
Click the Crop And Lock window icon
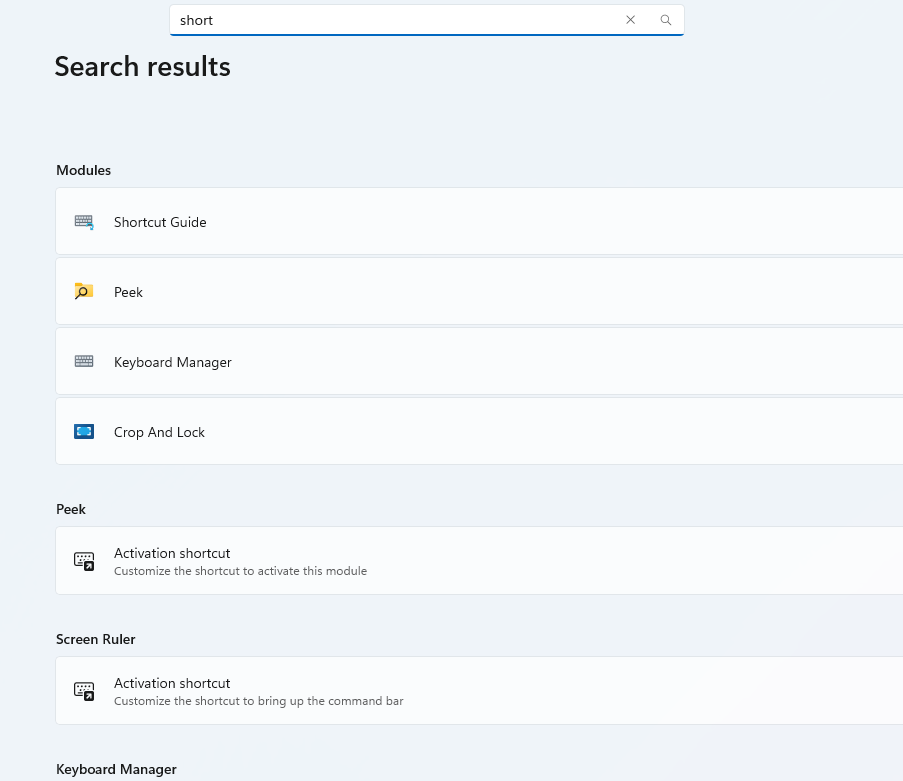click(x=84, y=431)
